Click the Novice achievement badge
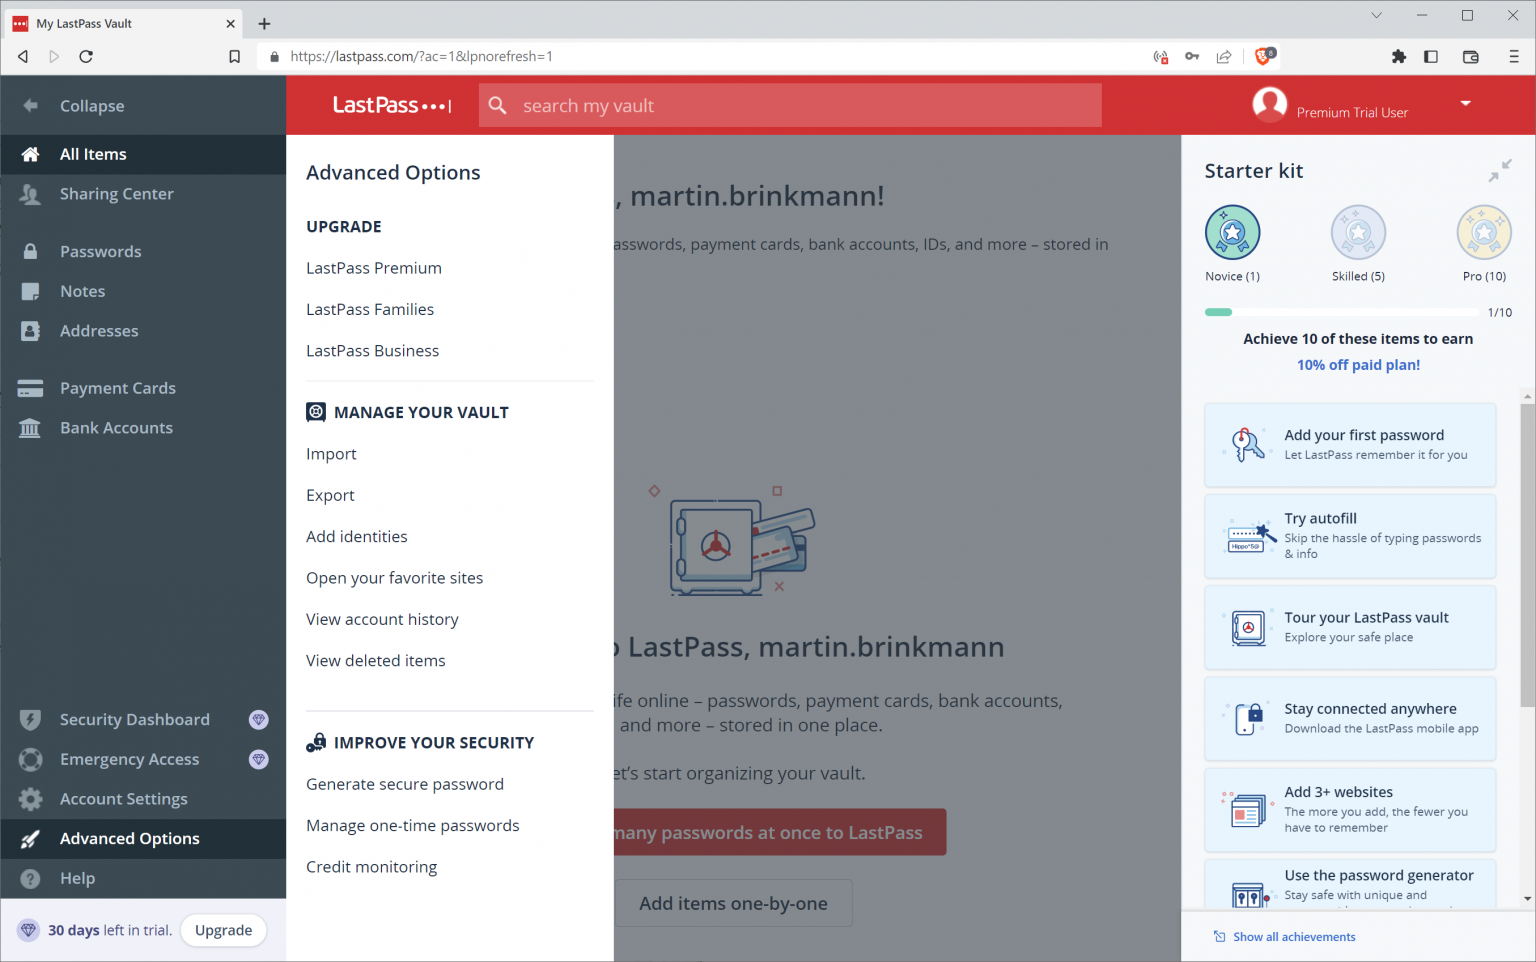The image size is (1536, 962). click(x=1232, y=232)
